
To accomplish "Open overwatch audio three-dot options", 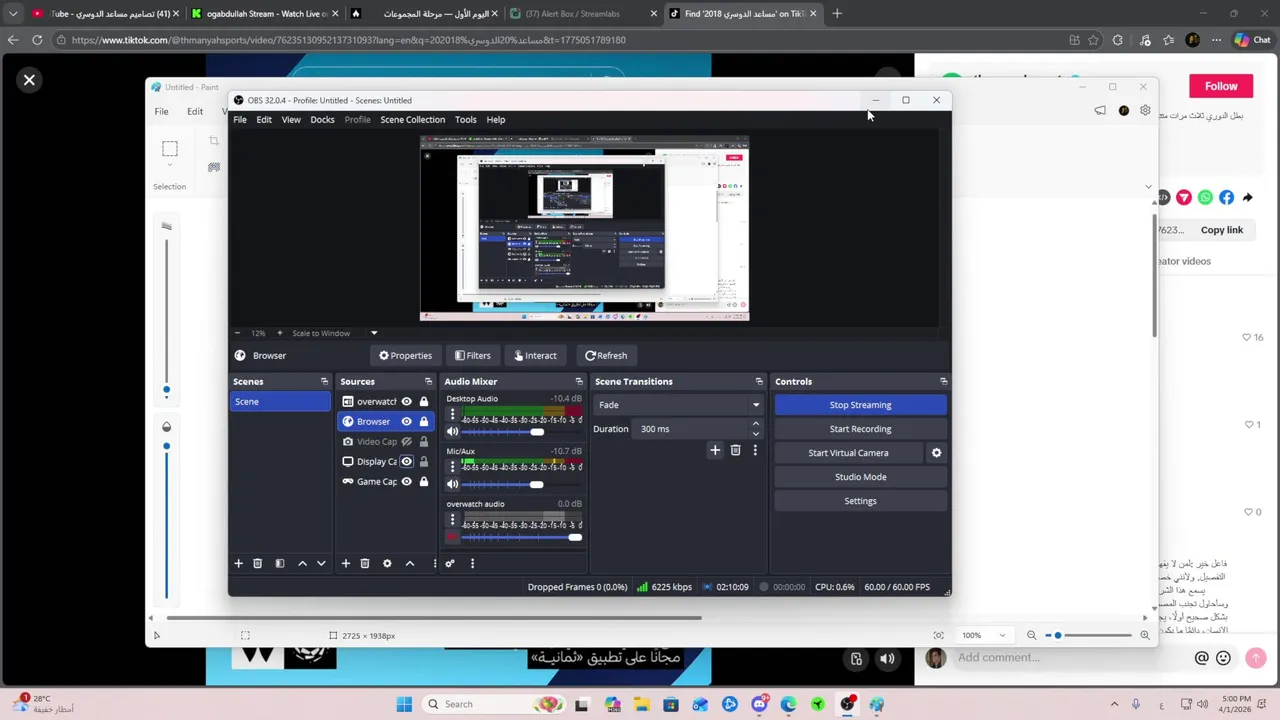I will coord(452,519).
